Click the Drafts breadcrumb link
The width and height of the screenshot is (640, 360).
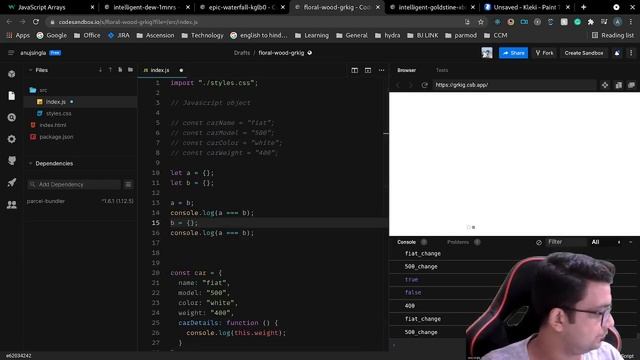[x=242, y=53]
